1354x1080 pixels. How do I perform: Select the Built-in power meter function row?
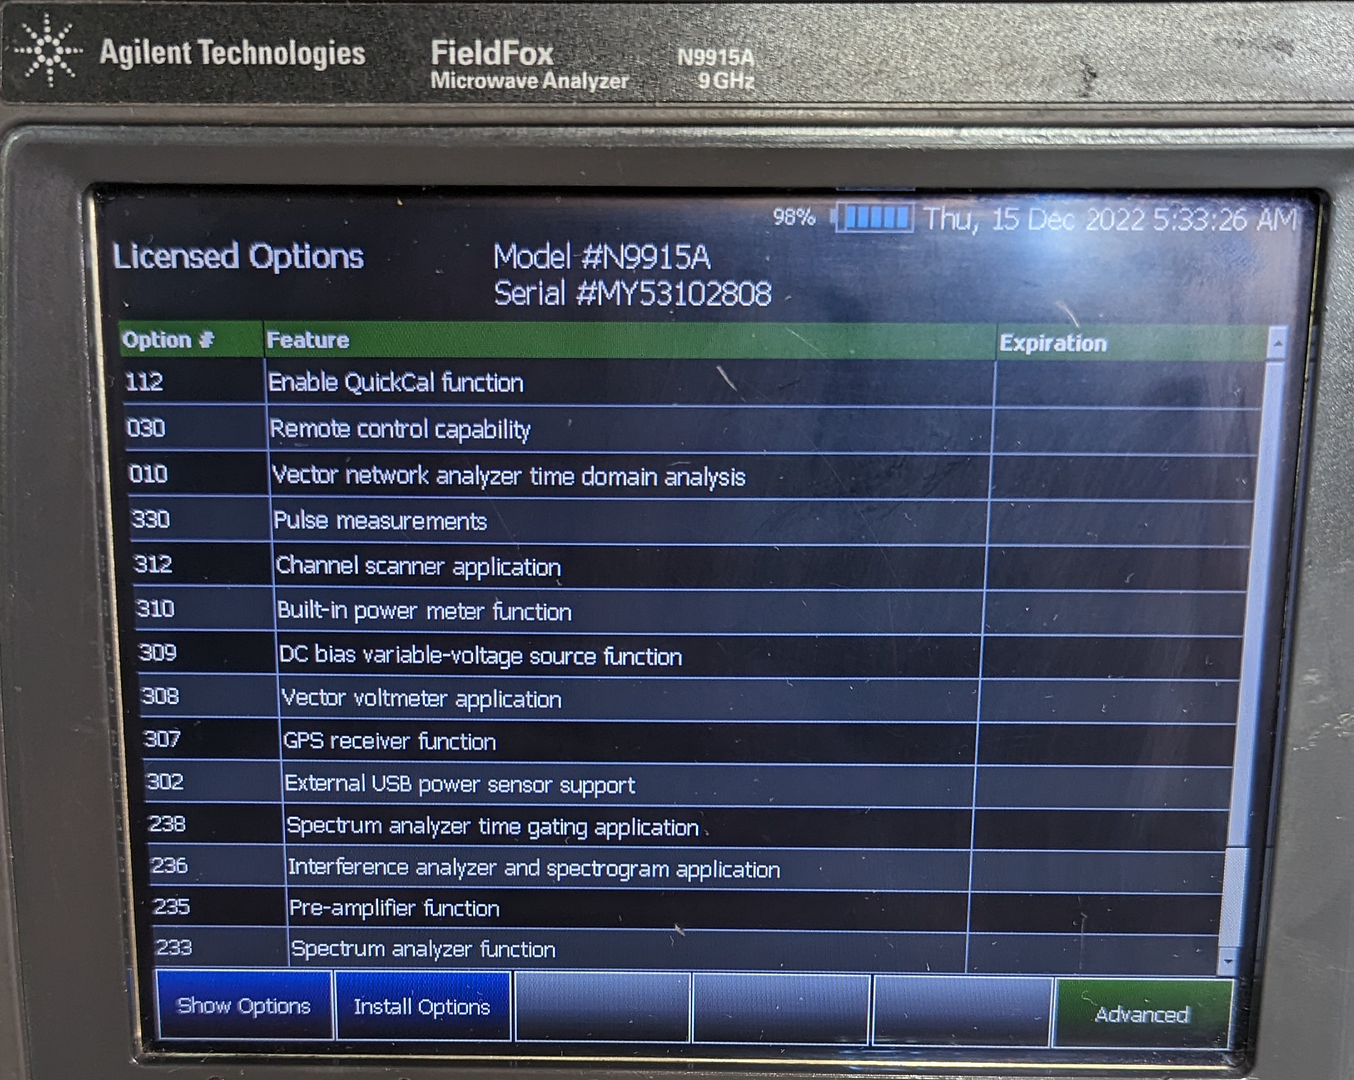(425, 611)
